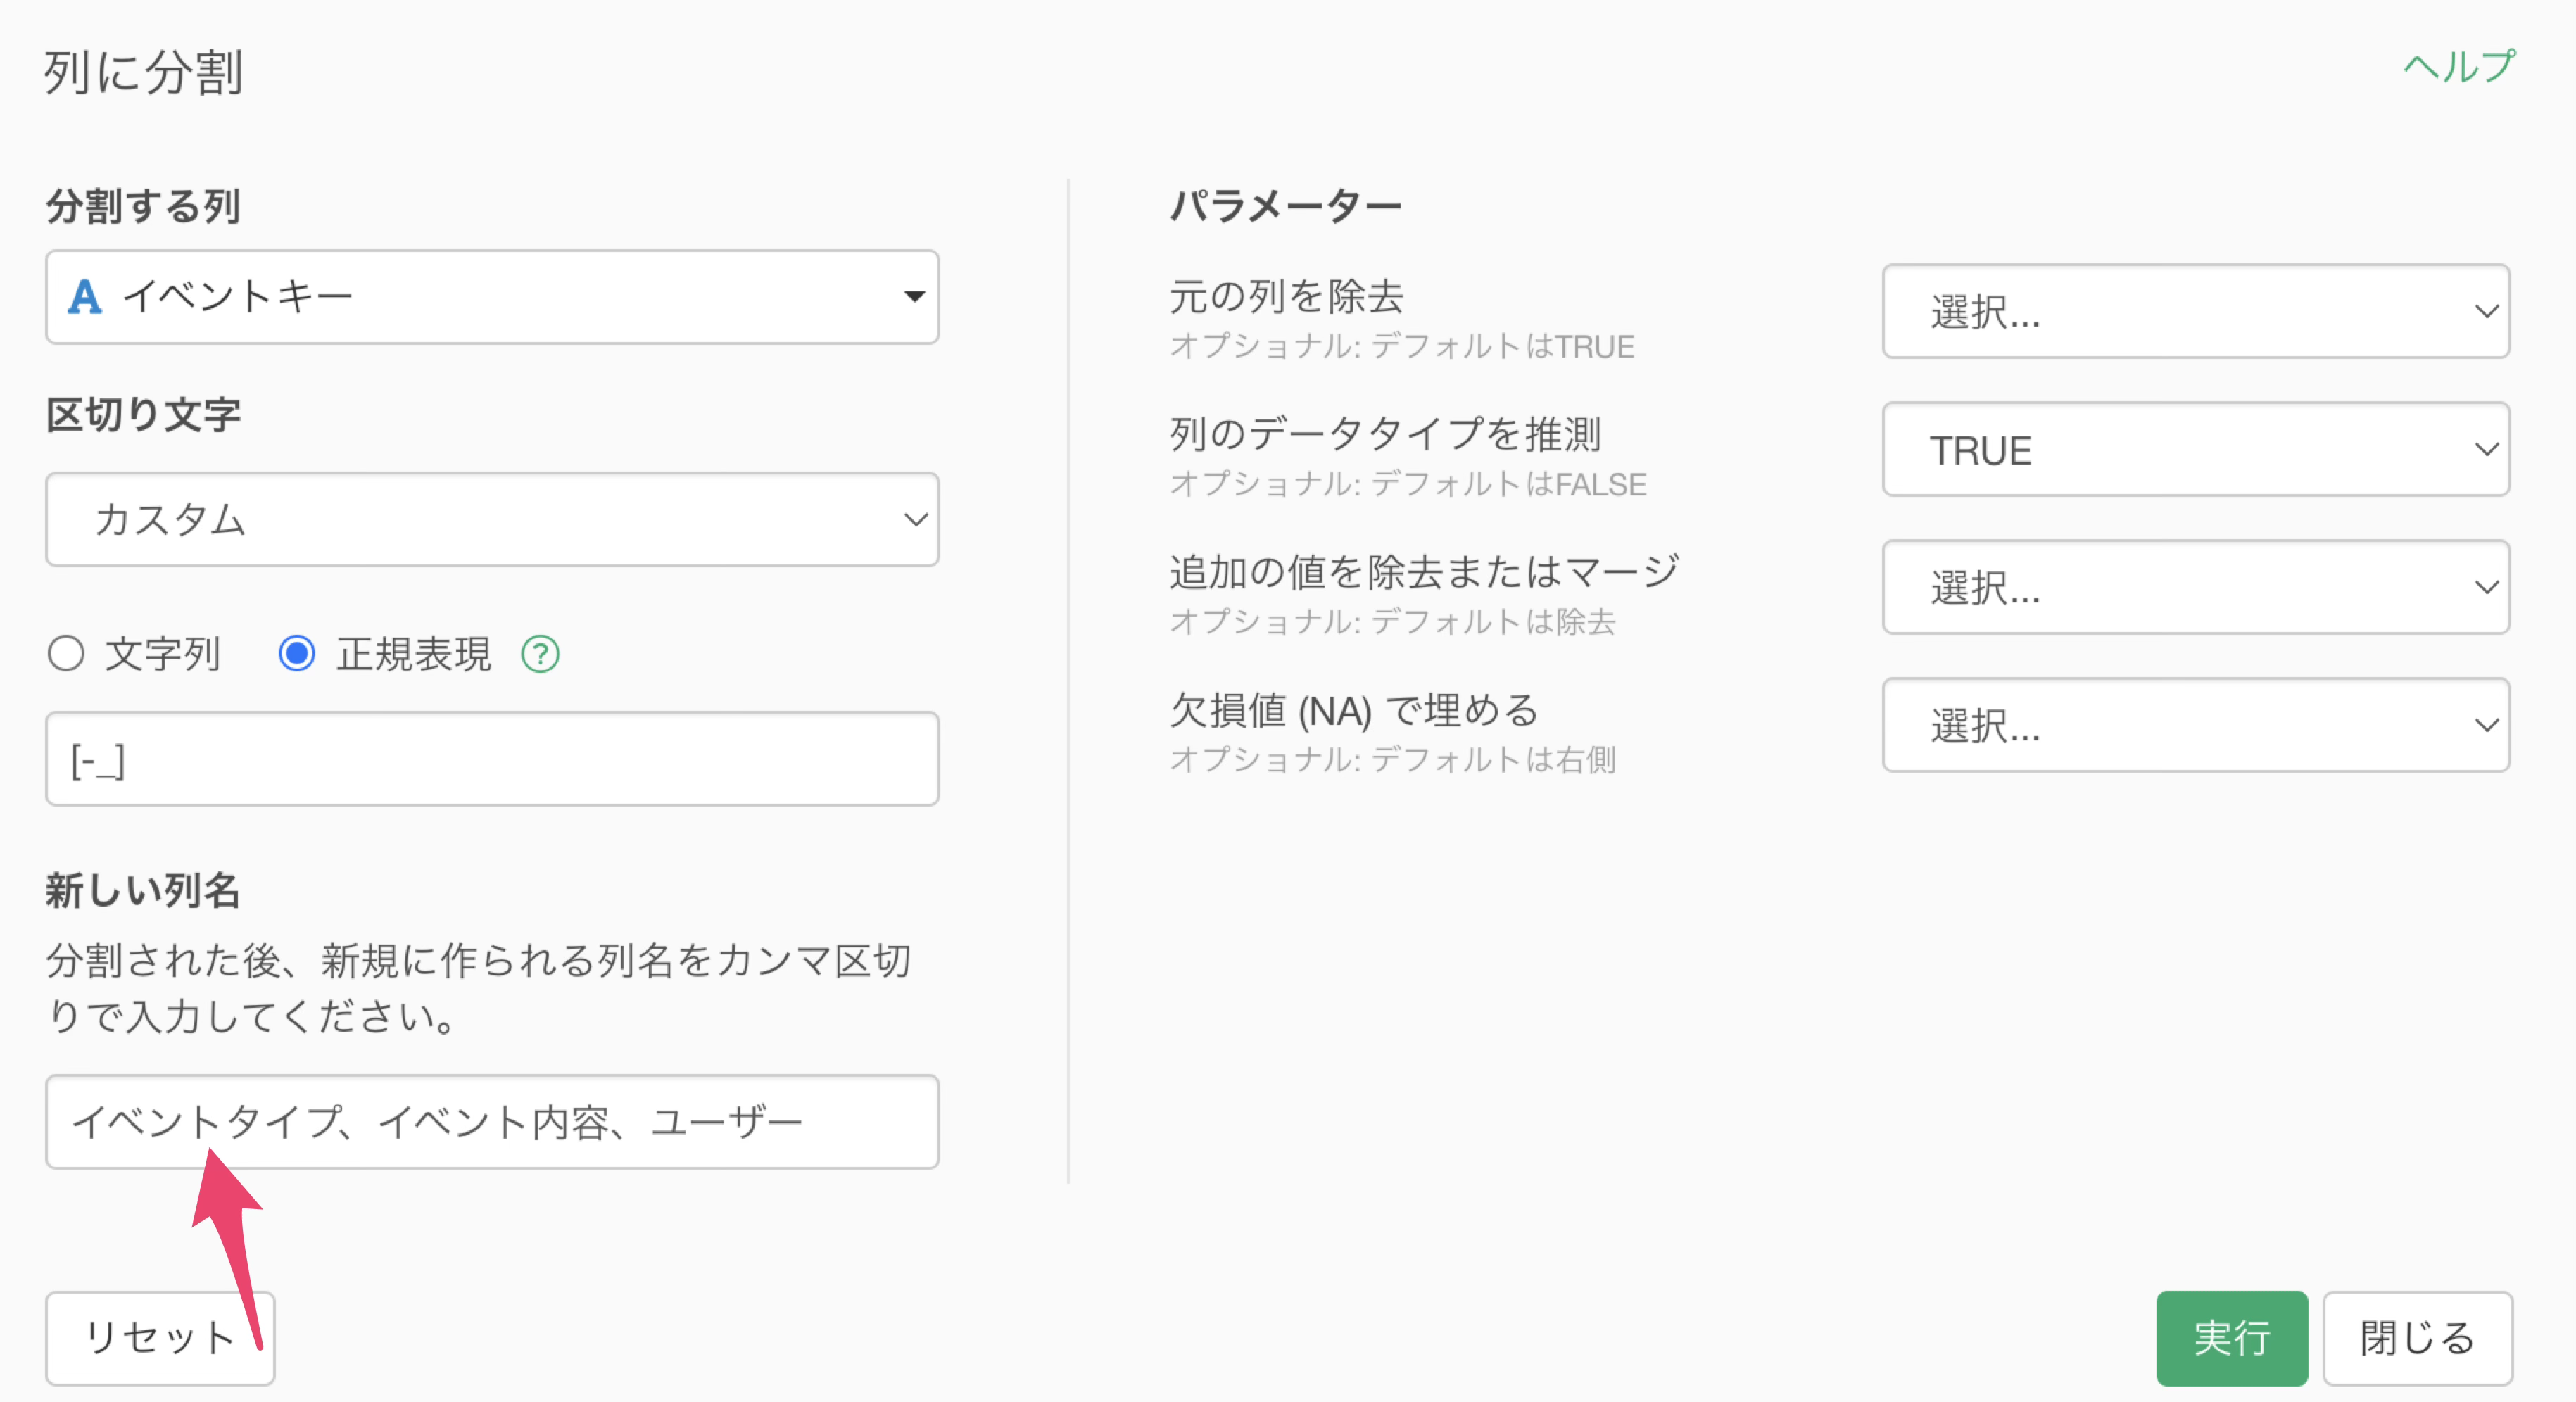Open the 分割する列 column dropdown
2576x1402 pixels.
[491, 297]
